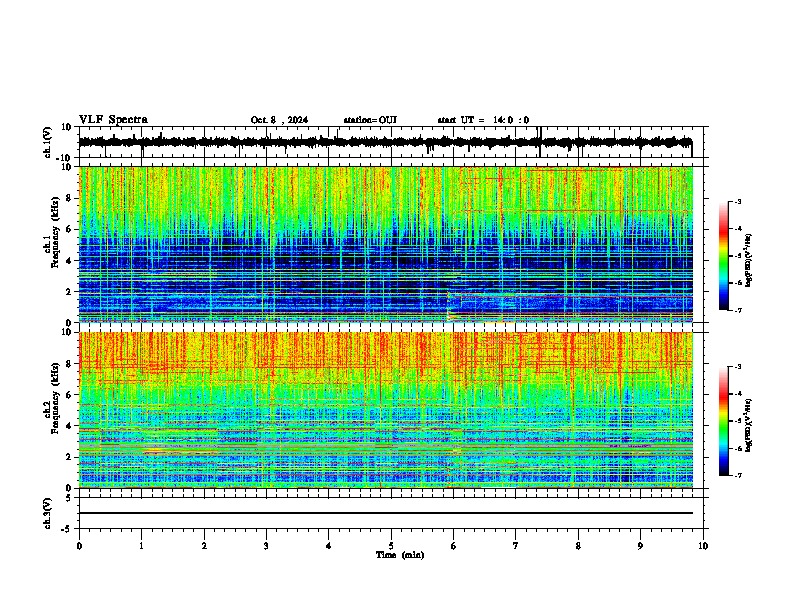The width and height of the screenshot is (792, 612).
Task: Click the time axis tick label 1
Action: point(141,546)
